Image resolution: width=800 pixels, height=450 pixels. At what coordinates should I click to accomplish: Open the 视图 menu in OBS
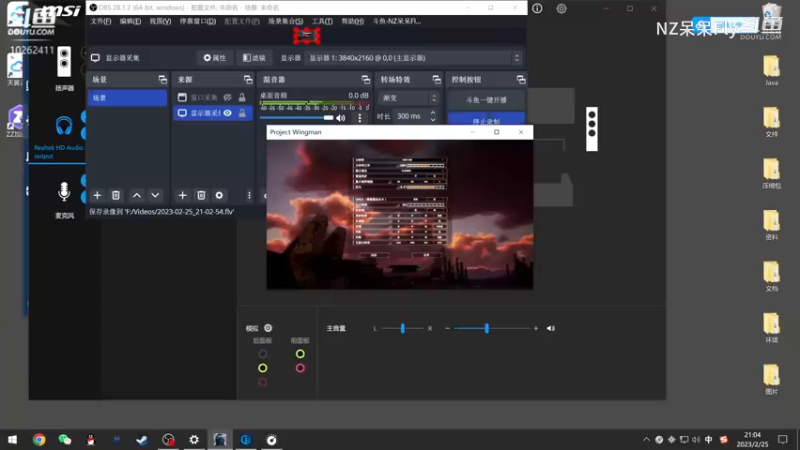point(160,21)
